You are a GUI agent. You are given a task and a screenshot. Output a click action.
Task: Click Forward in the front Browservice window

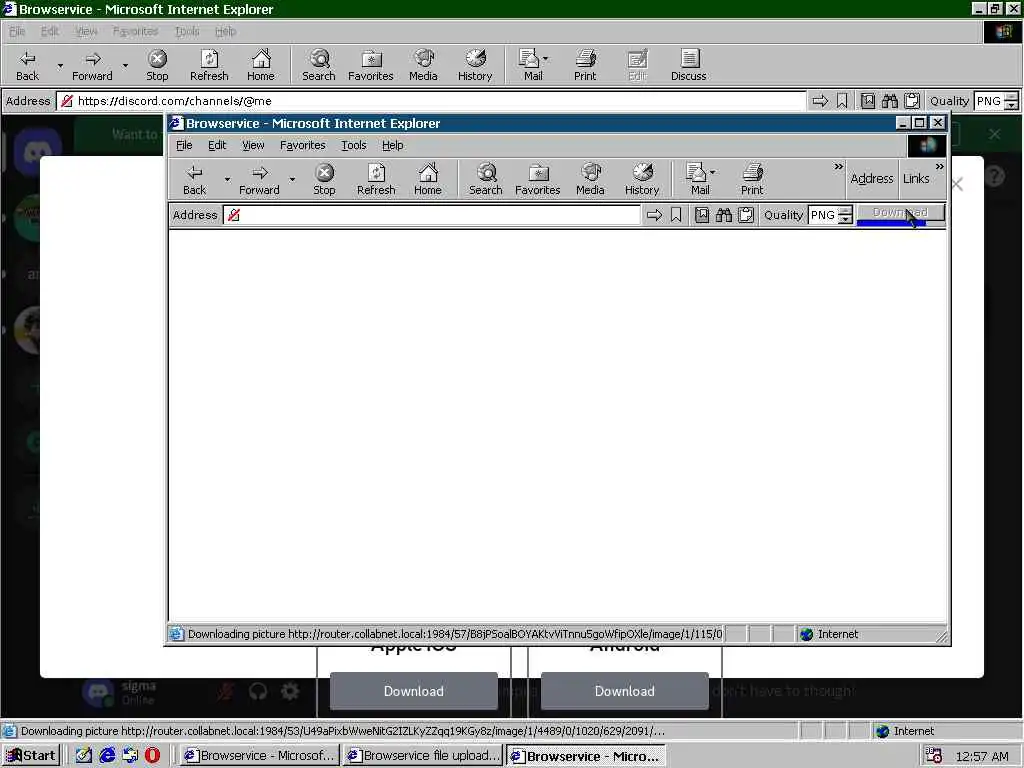(x=259, y=179)
